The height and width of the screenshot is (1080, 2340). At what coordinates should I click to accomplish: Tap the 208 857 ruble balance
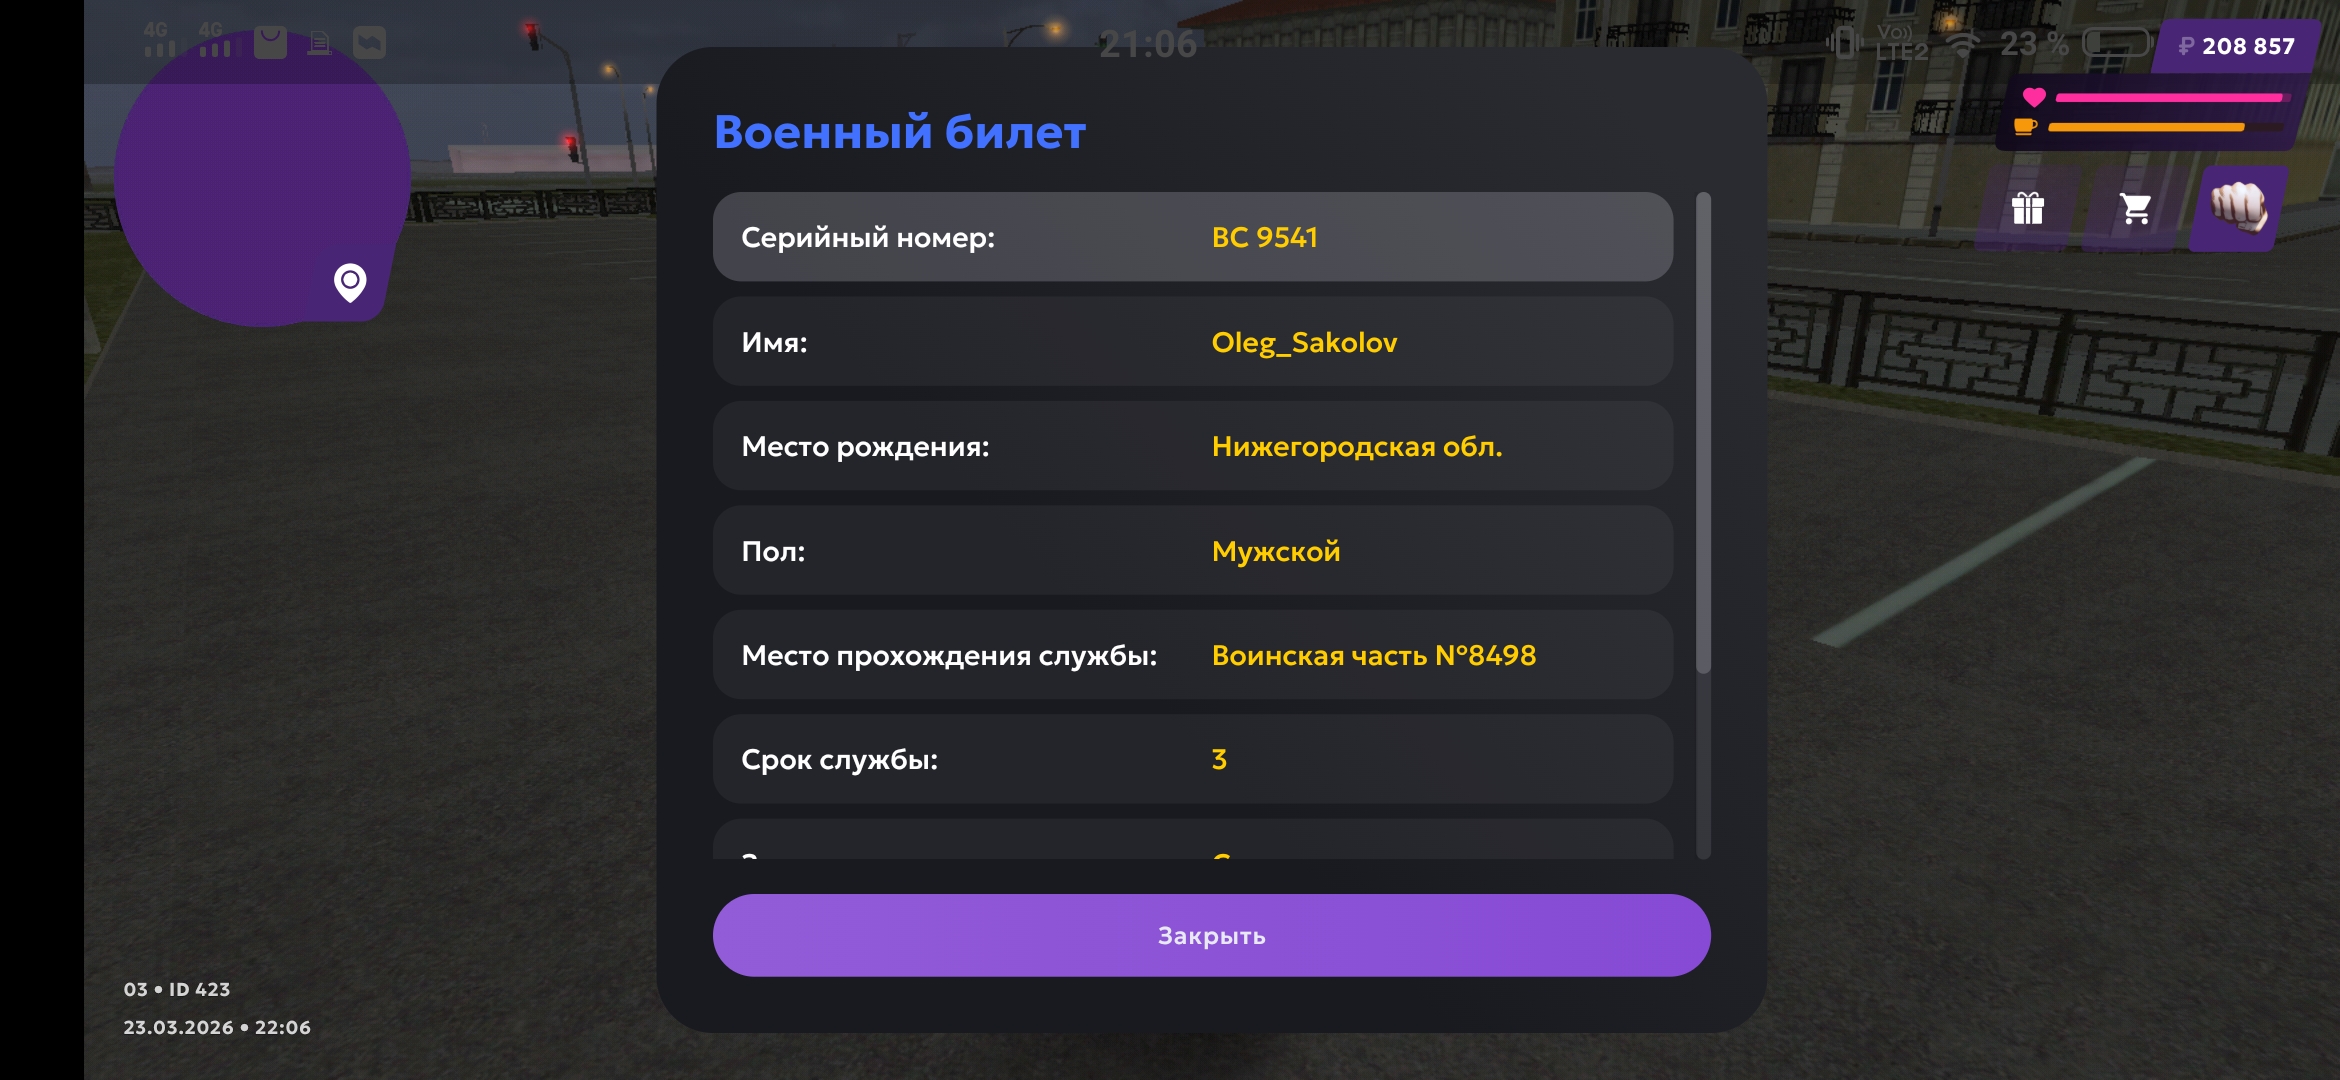pyautogui.click(x=2237, y=46)
